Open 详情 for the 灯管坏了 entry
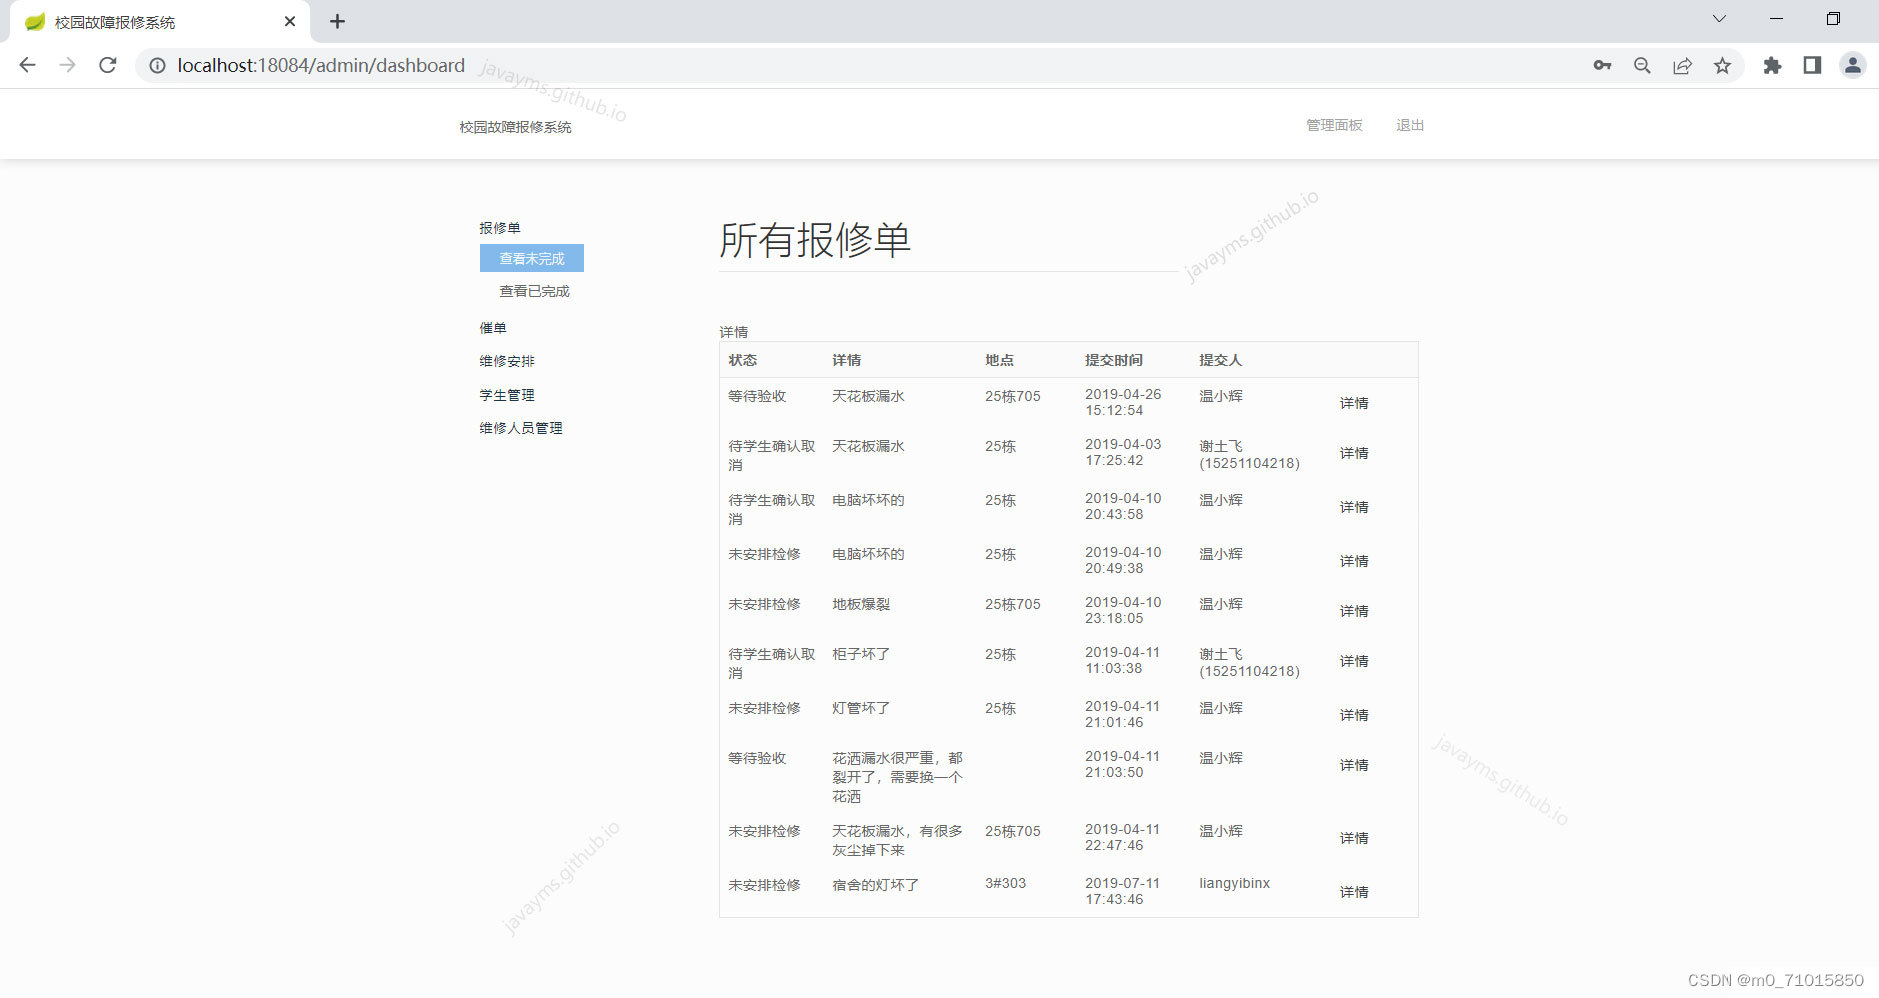The width and height of the screenshot is (1879, 998). 1354,715
